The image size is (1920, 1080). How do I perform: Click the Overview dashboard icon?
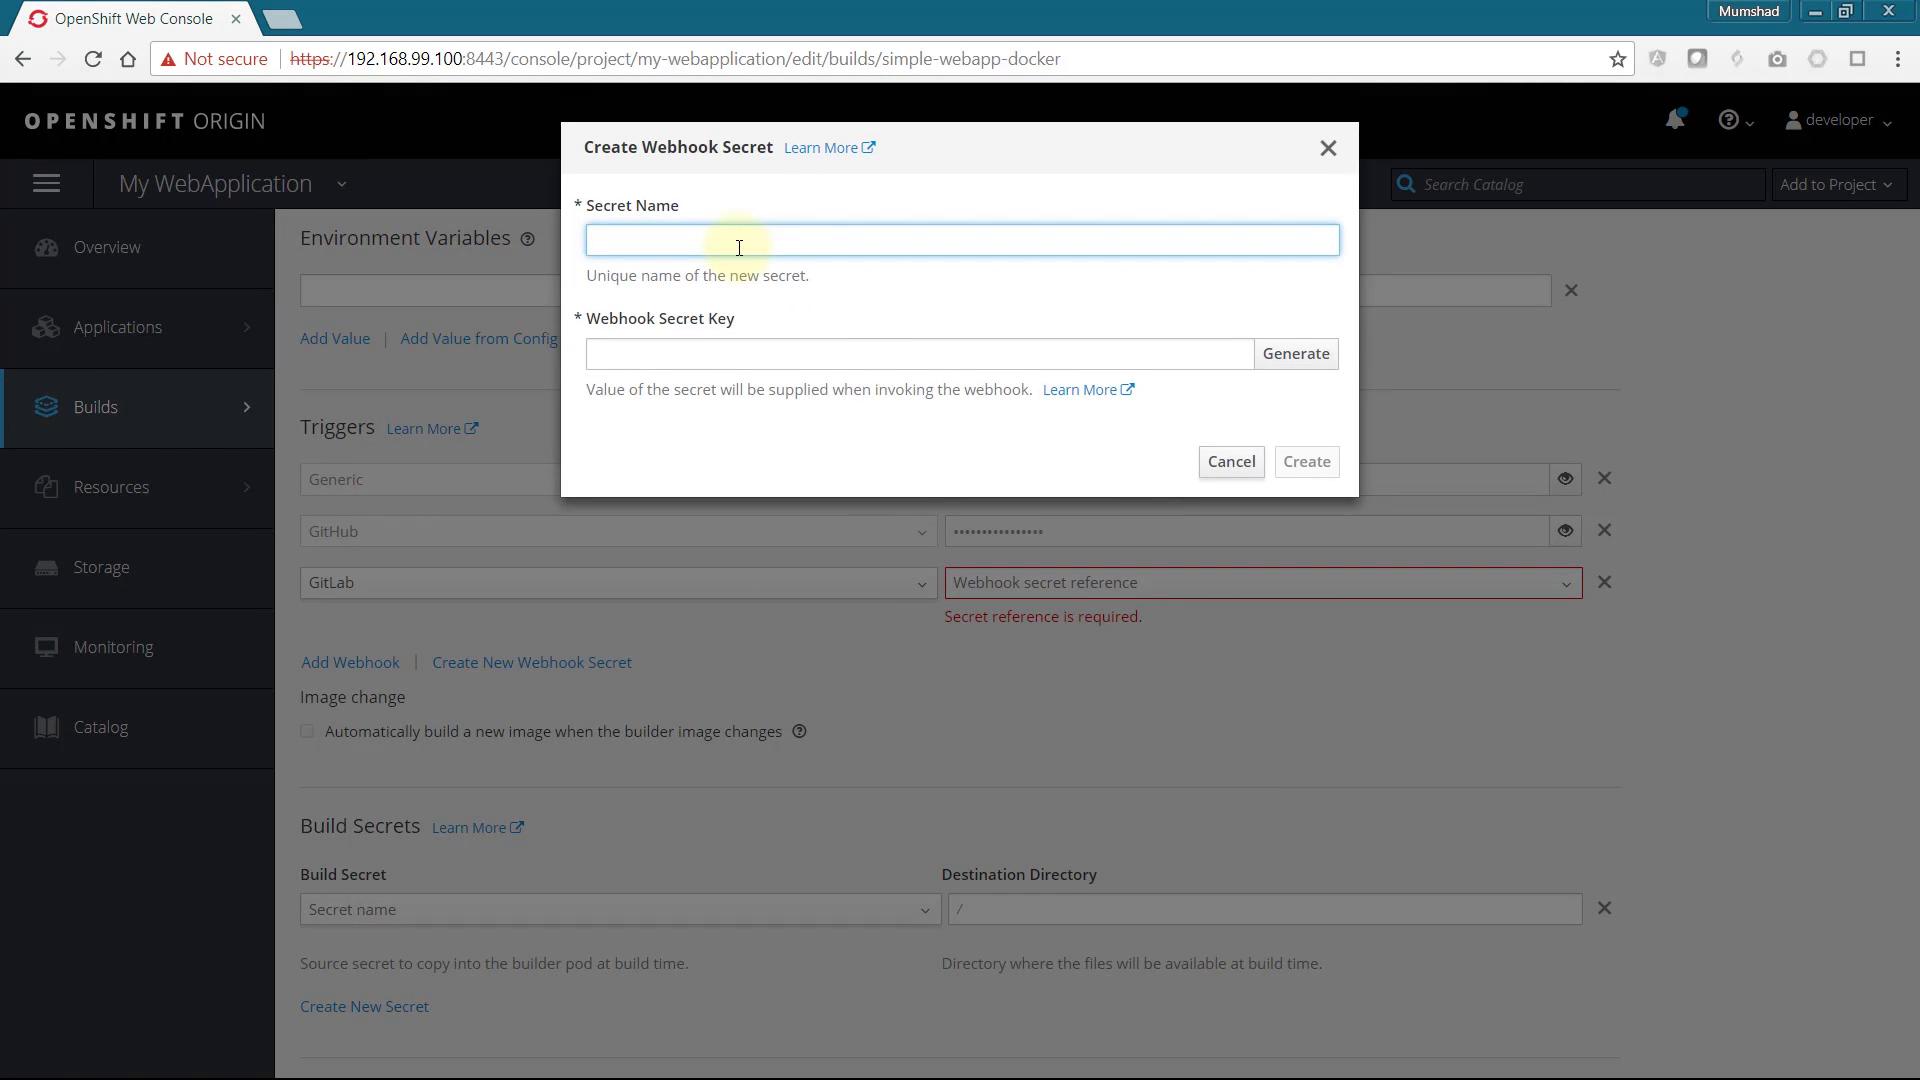[46, 248]
